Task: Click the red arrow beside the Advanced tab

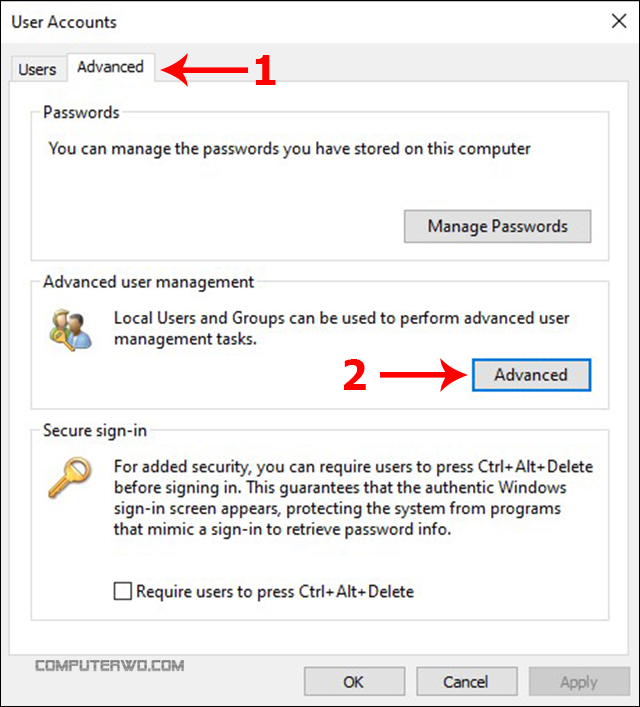Action: 204,70
